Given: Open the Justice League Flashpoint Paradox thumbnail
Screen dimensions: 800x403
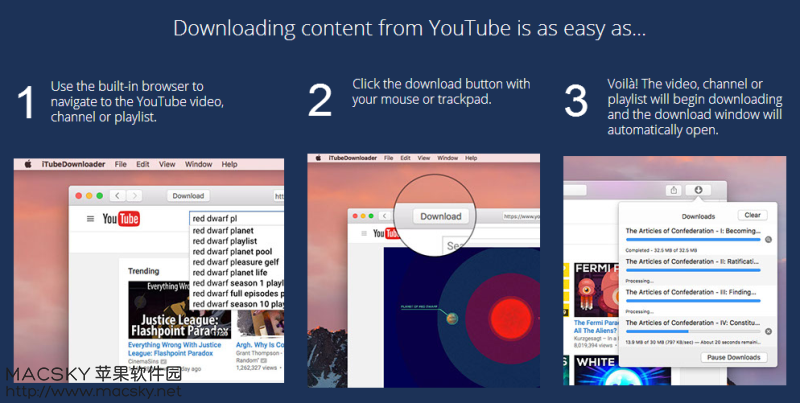Looking at the screenshot, I should tap(179, 310).
